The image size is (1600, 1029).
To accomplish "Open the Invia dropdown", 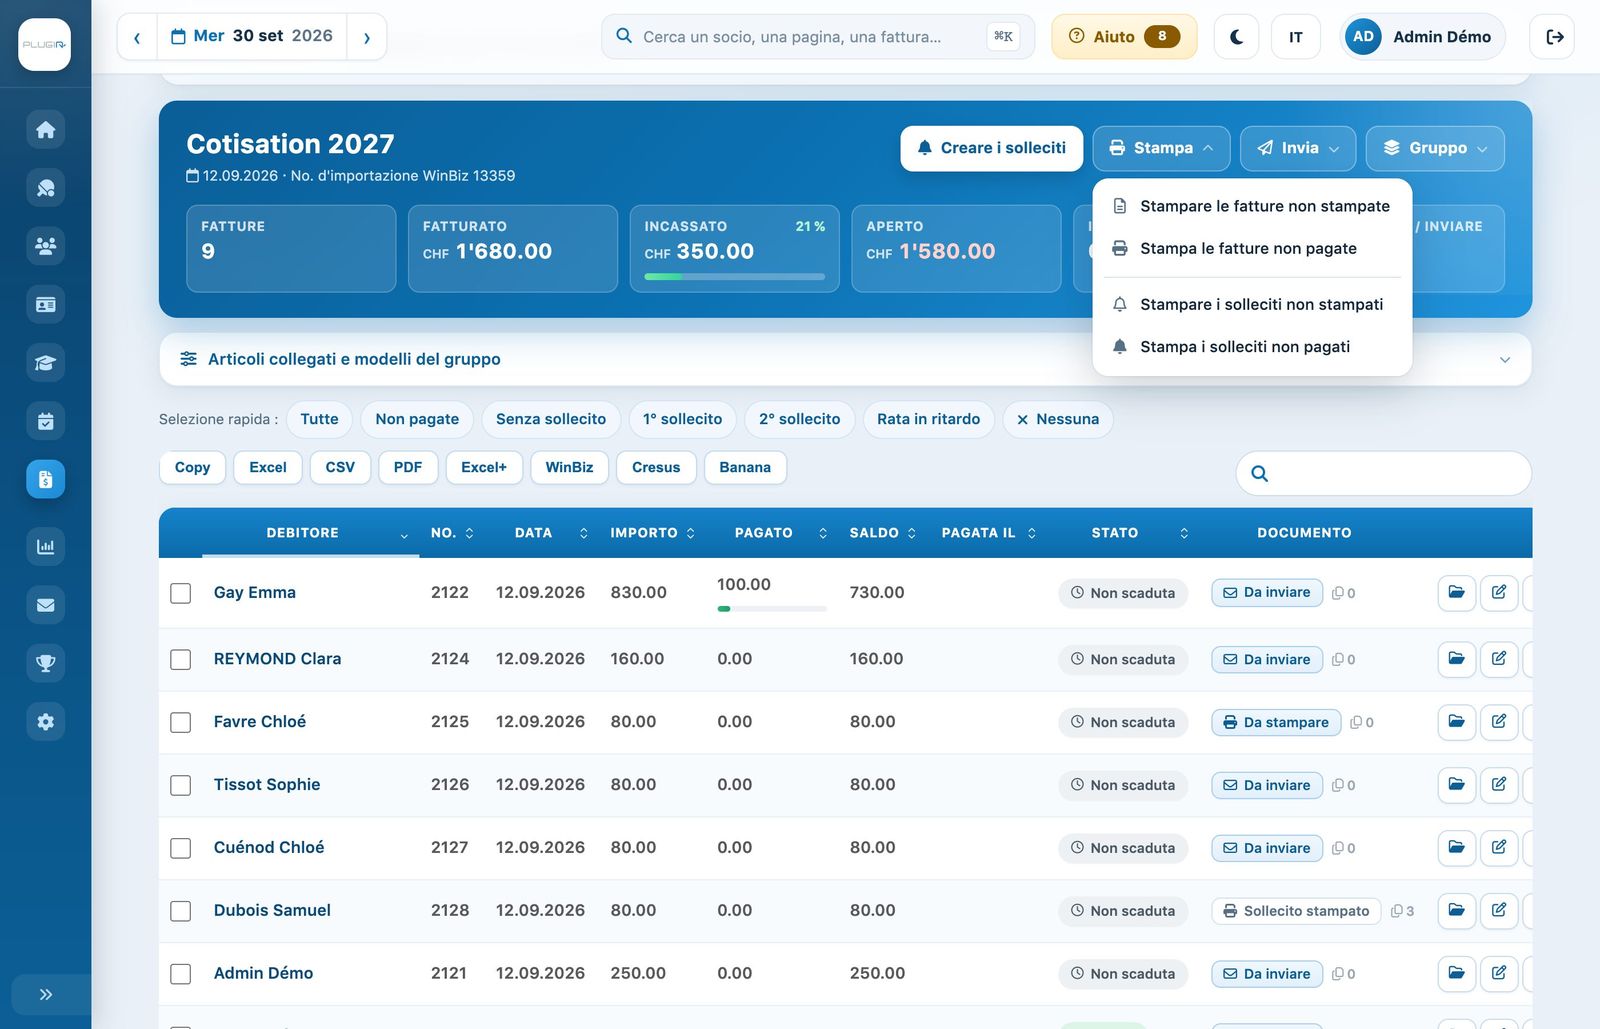I will pyautogui.click(x=1298, y=148).
